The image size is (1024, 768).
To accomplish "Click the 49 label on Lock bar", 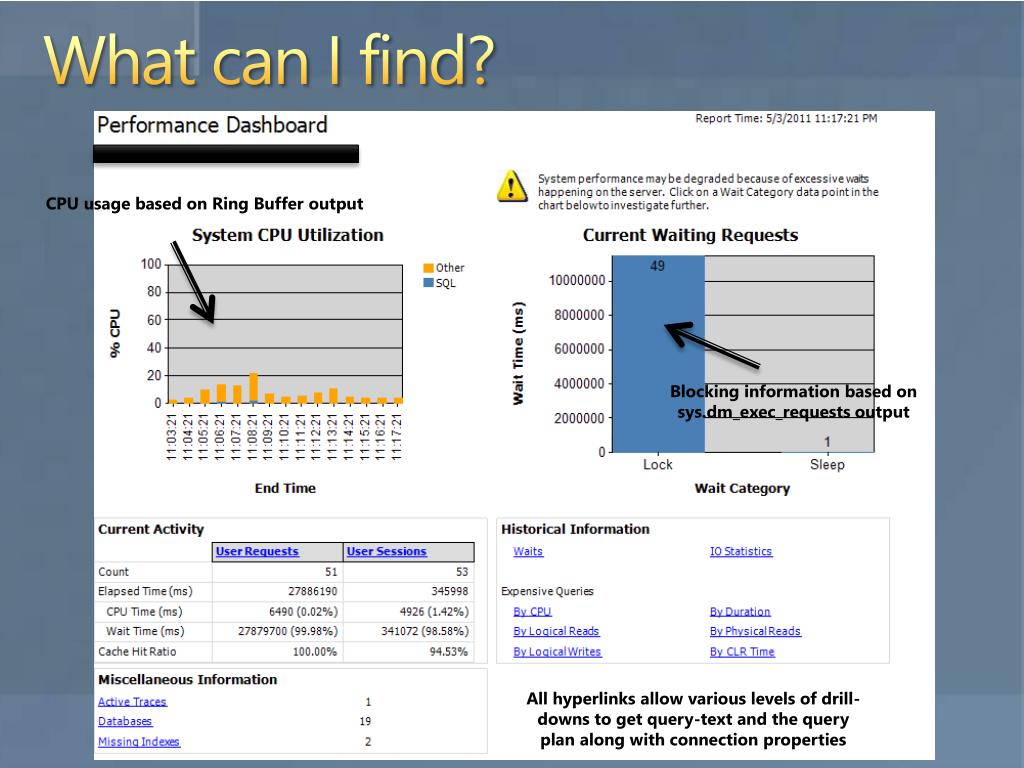I will coord(658,266).
